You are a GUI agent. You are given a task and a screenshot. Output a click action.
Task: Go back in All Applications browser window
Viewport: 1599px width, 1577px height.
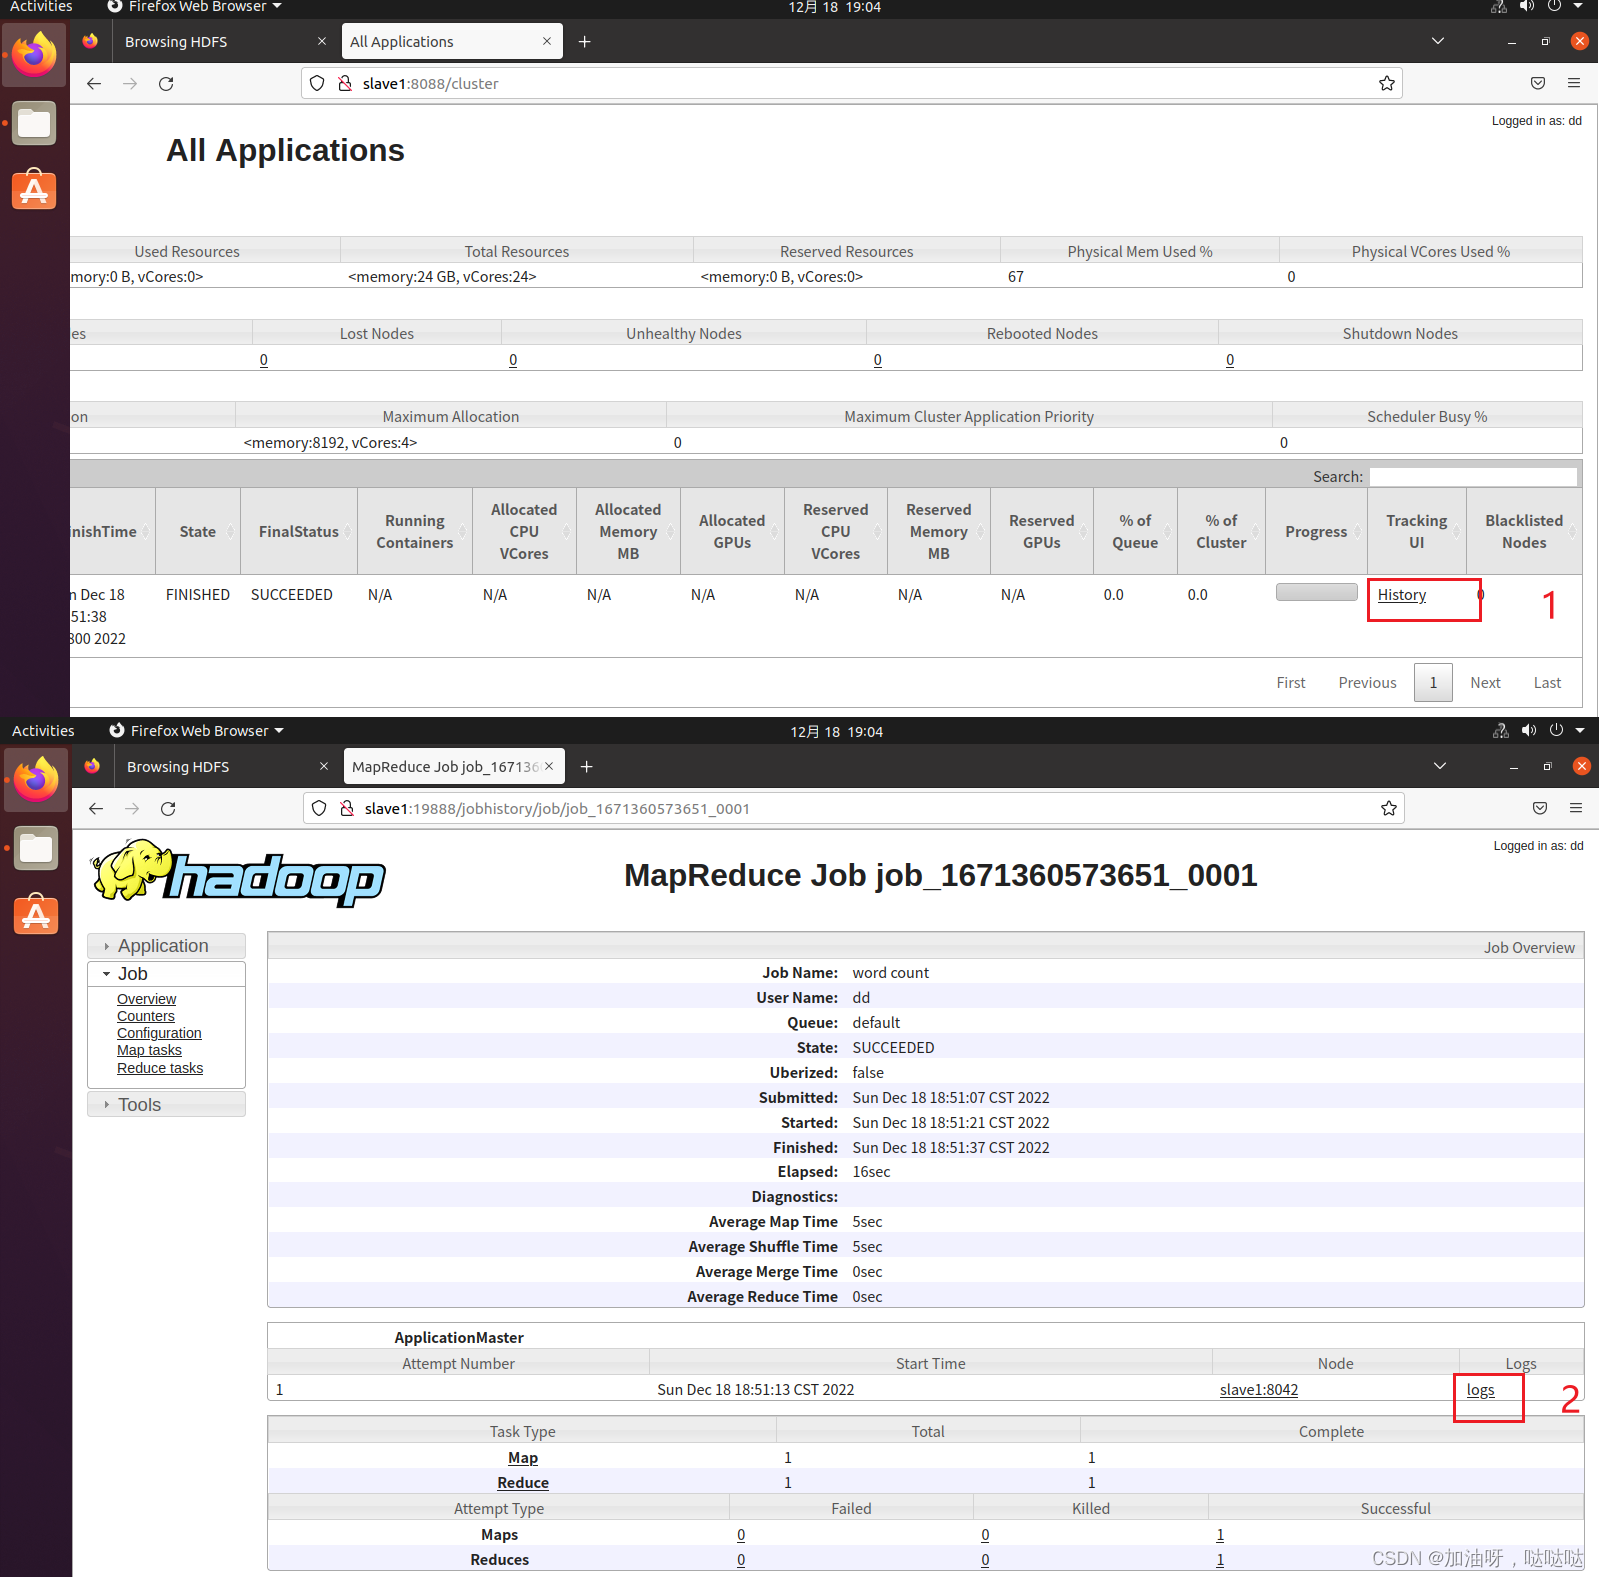click(x=94, y=84)
